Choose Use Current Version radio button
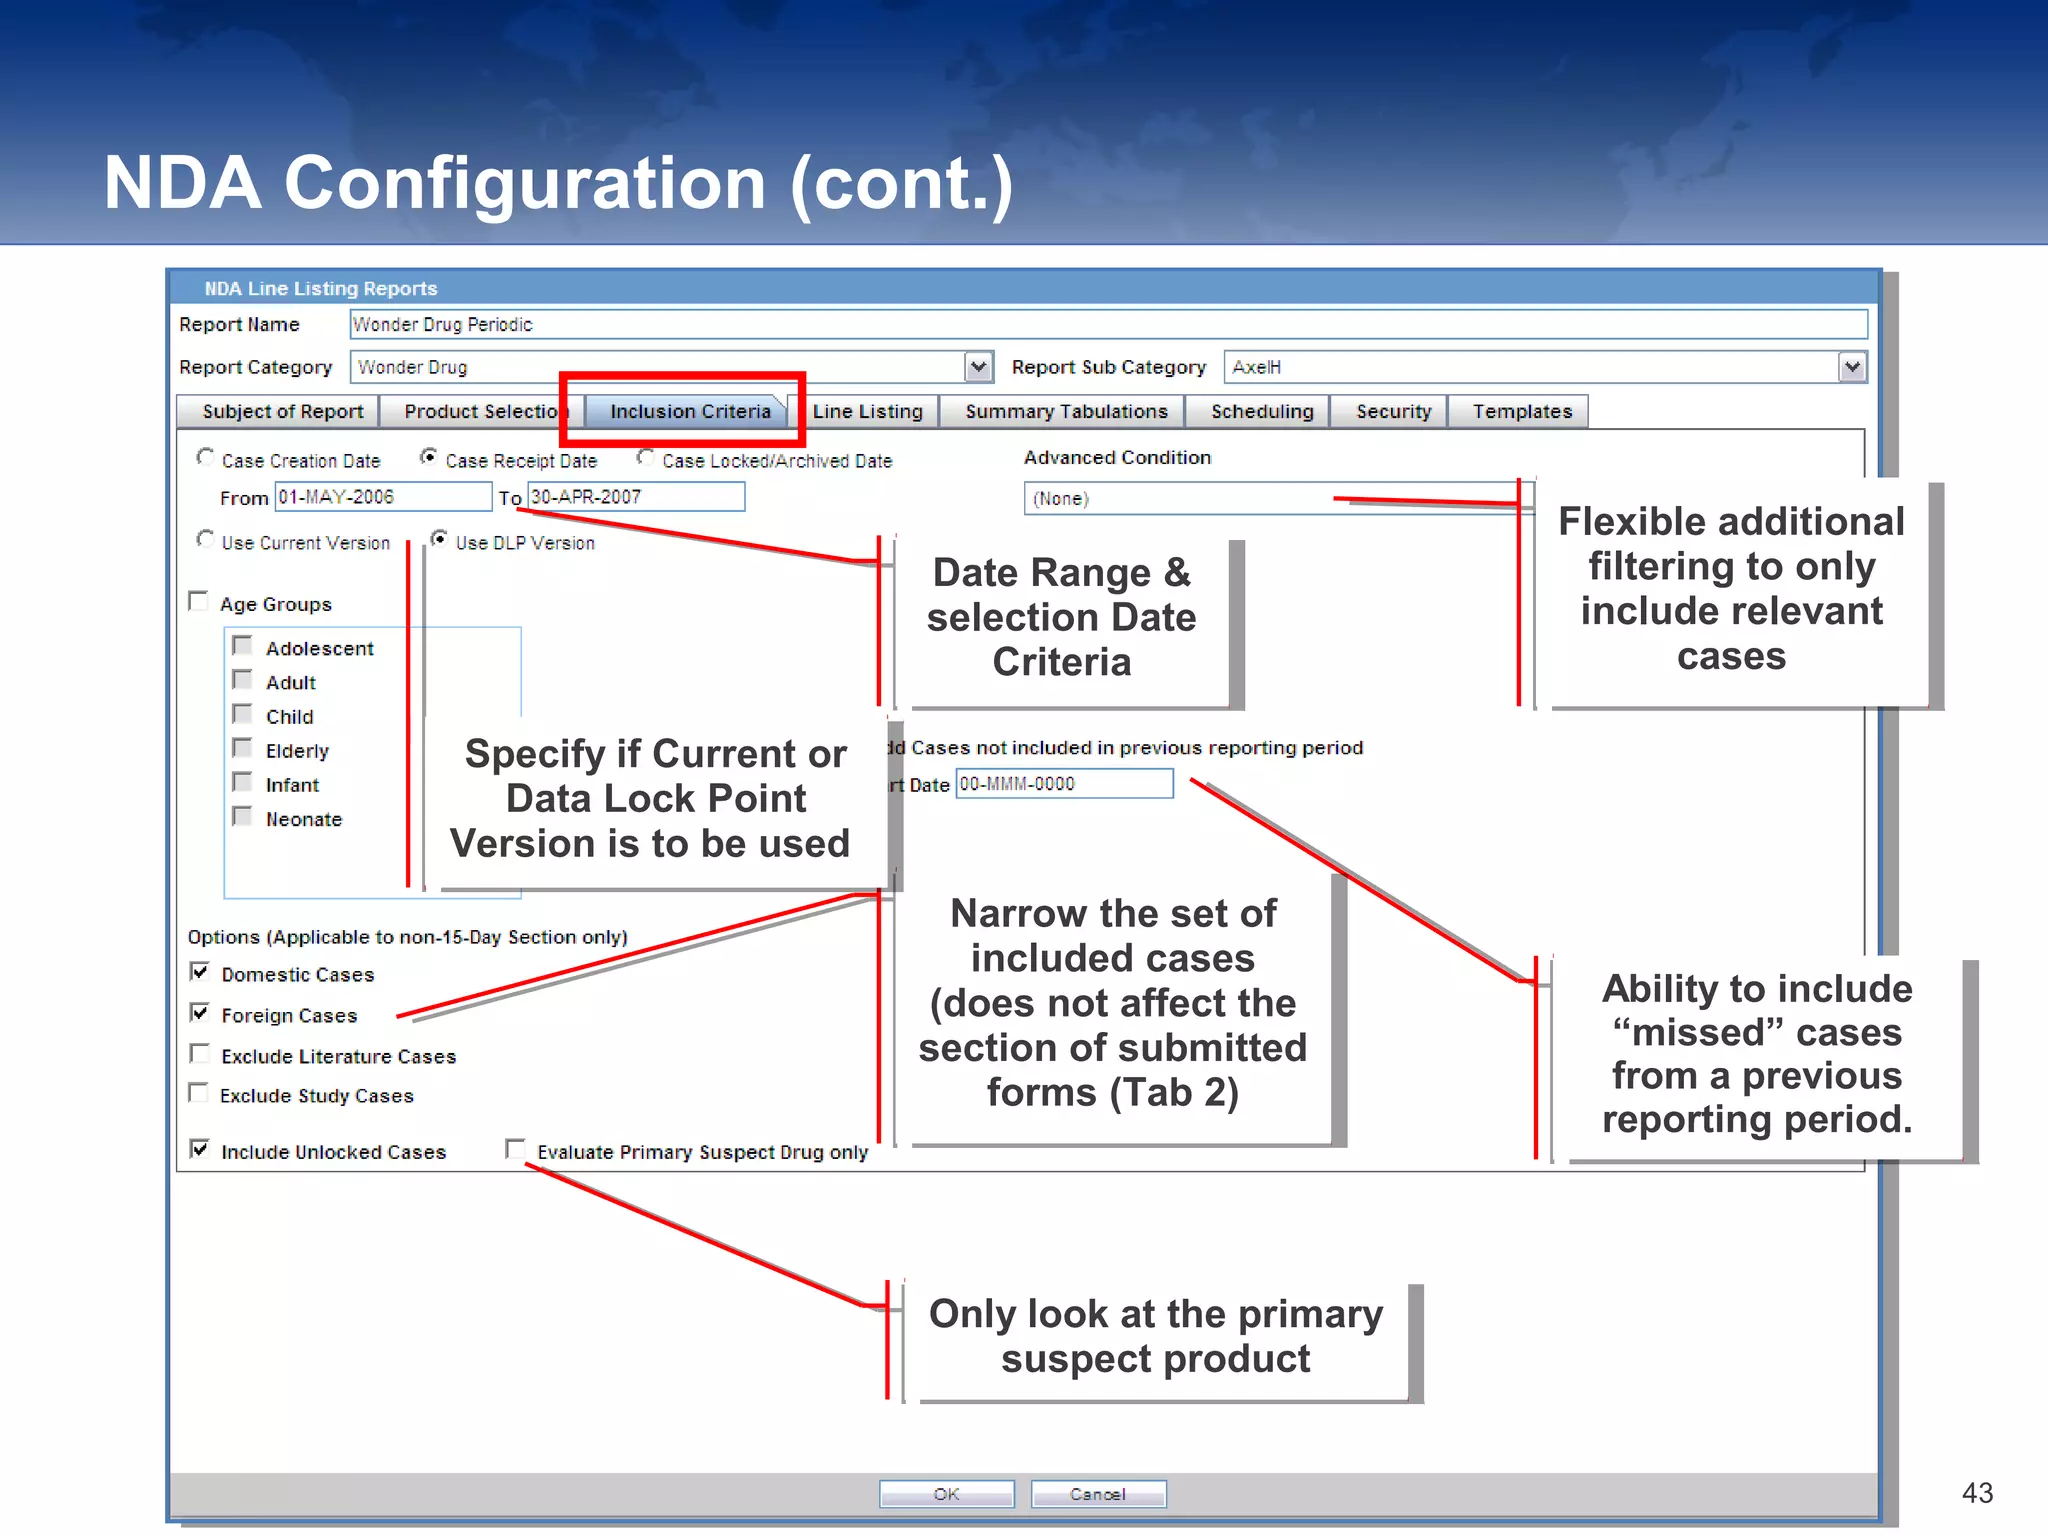Screen dimensions: 2048x1536 [x=205, y=539]
